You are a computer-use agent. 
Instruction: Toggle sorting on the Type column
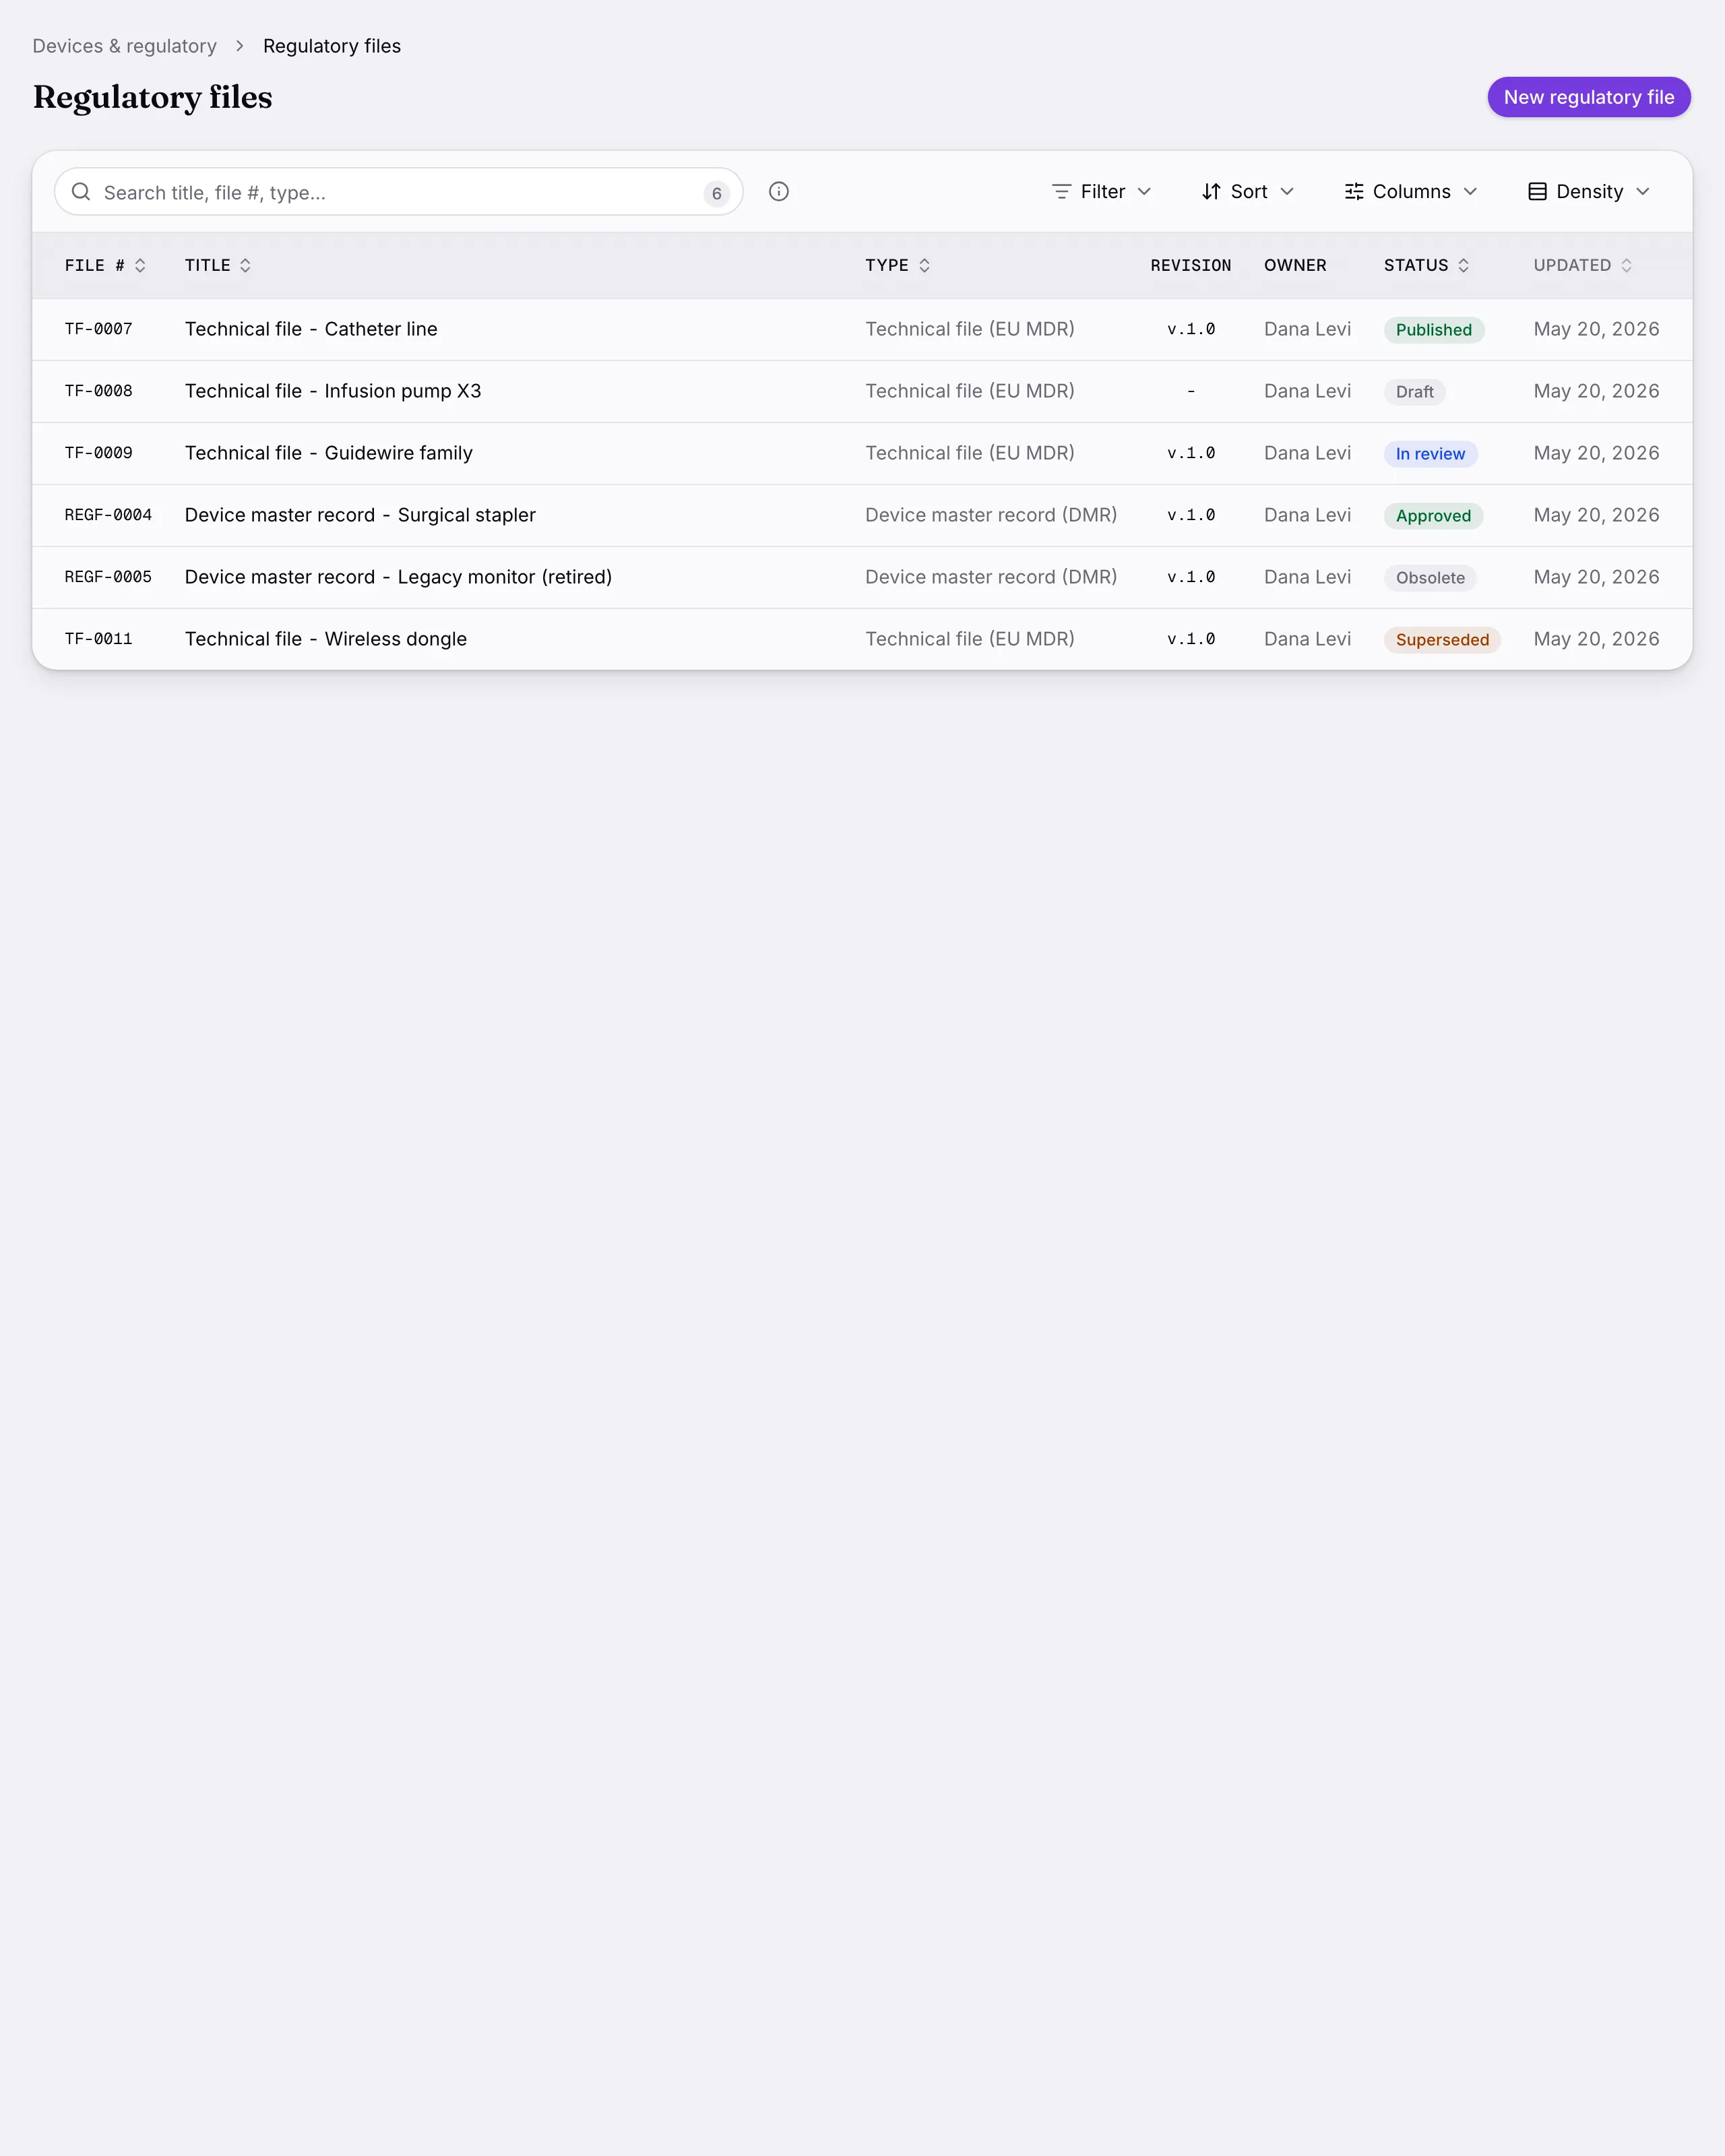point(924,265)
